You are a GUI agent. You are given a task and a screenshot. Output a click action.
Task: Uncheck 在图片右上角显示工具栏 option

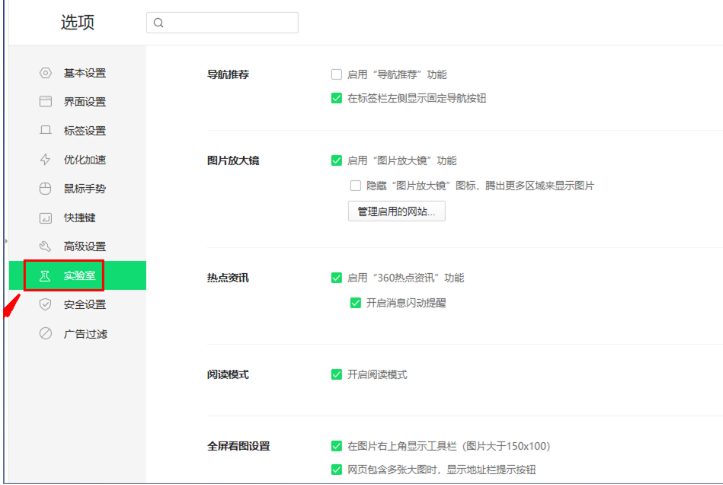pyautogui.click(x=337, y=446)
